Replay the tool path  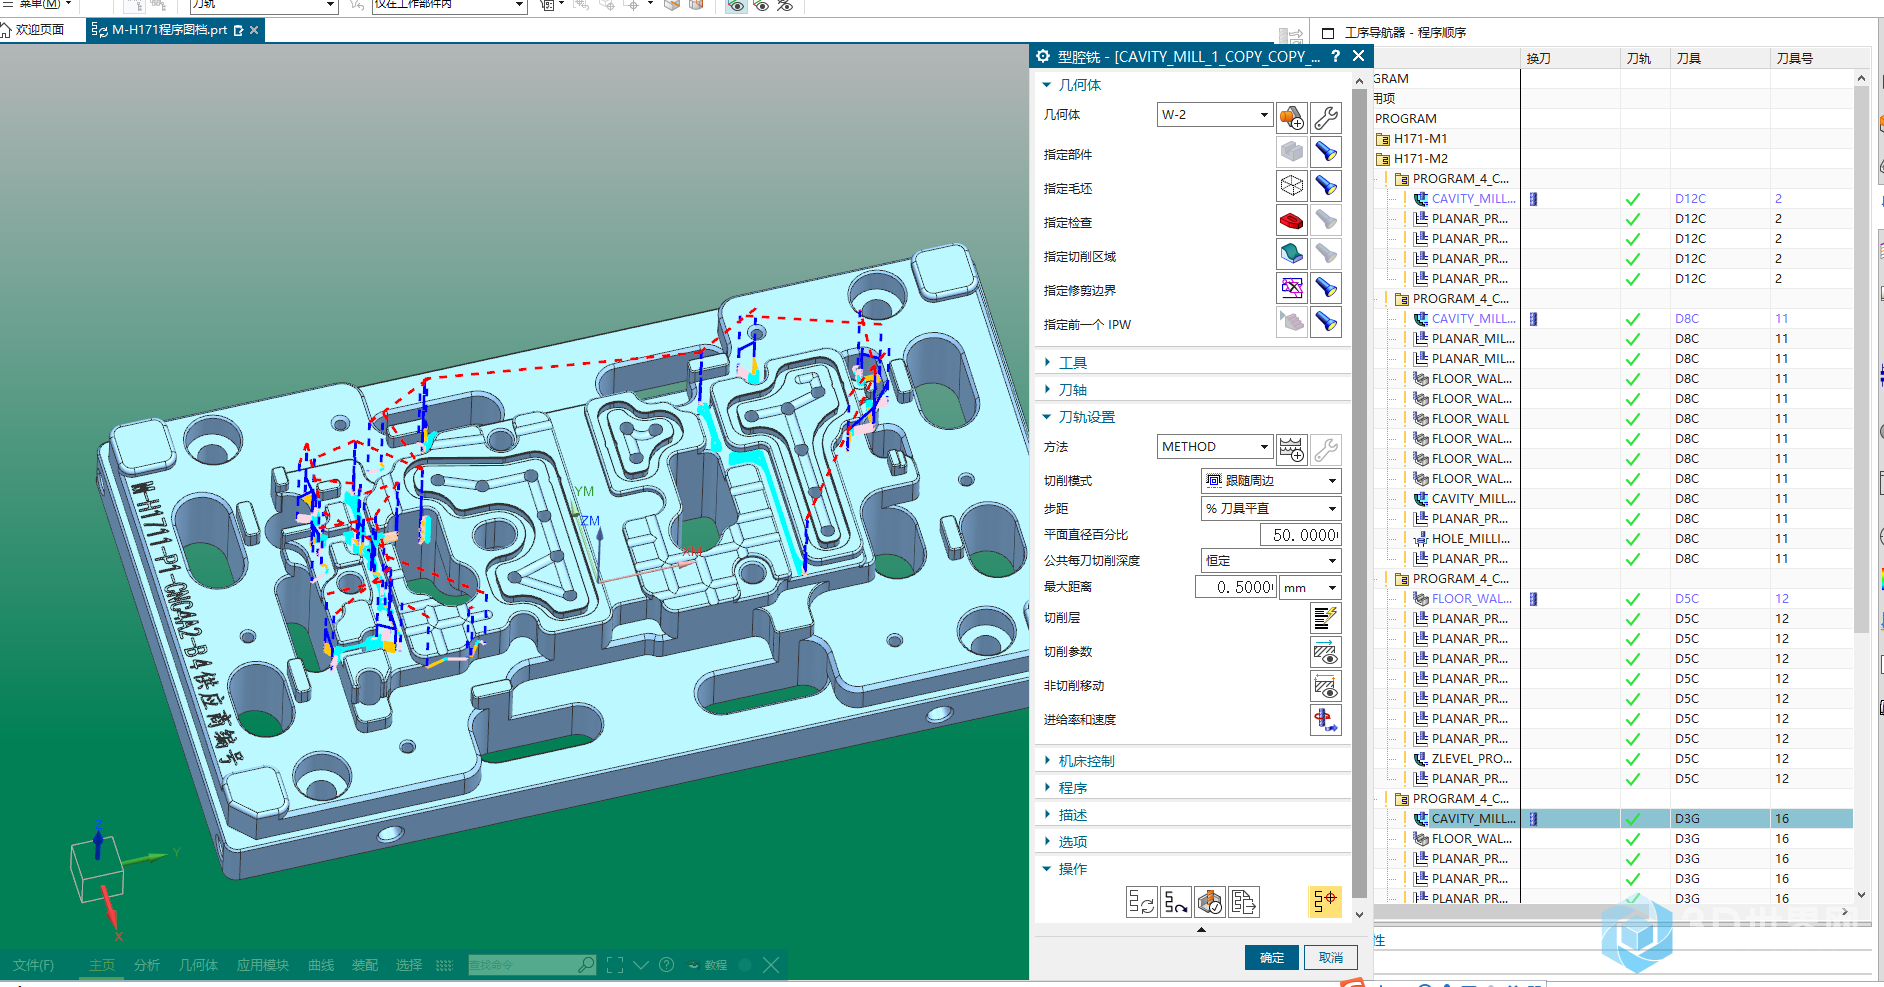(1175, 902)
